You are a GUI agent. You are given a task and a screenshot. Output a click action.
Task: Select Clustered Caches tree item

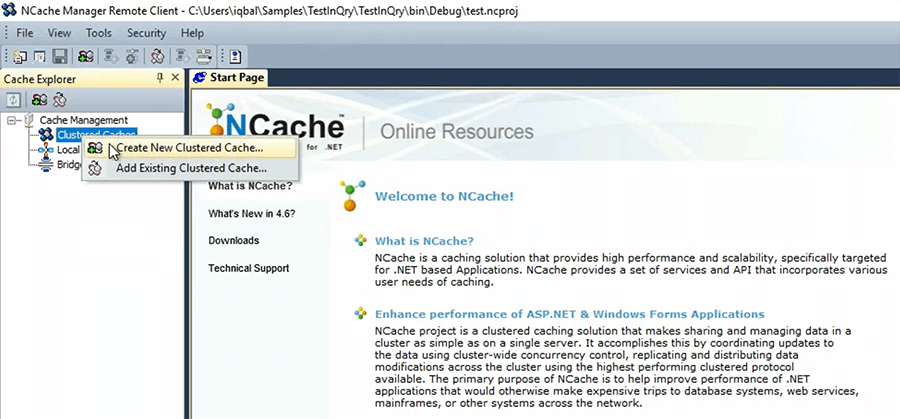point(96,135)
